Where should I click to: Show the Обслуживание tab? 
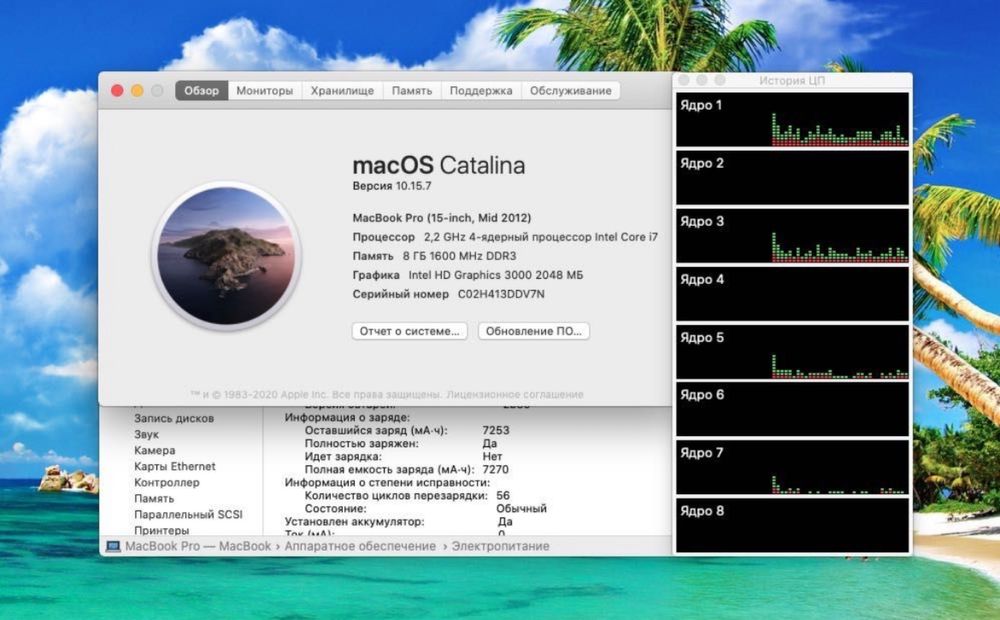coord(571,91)
